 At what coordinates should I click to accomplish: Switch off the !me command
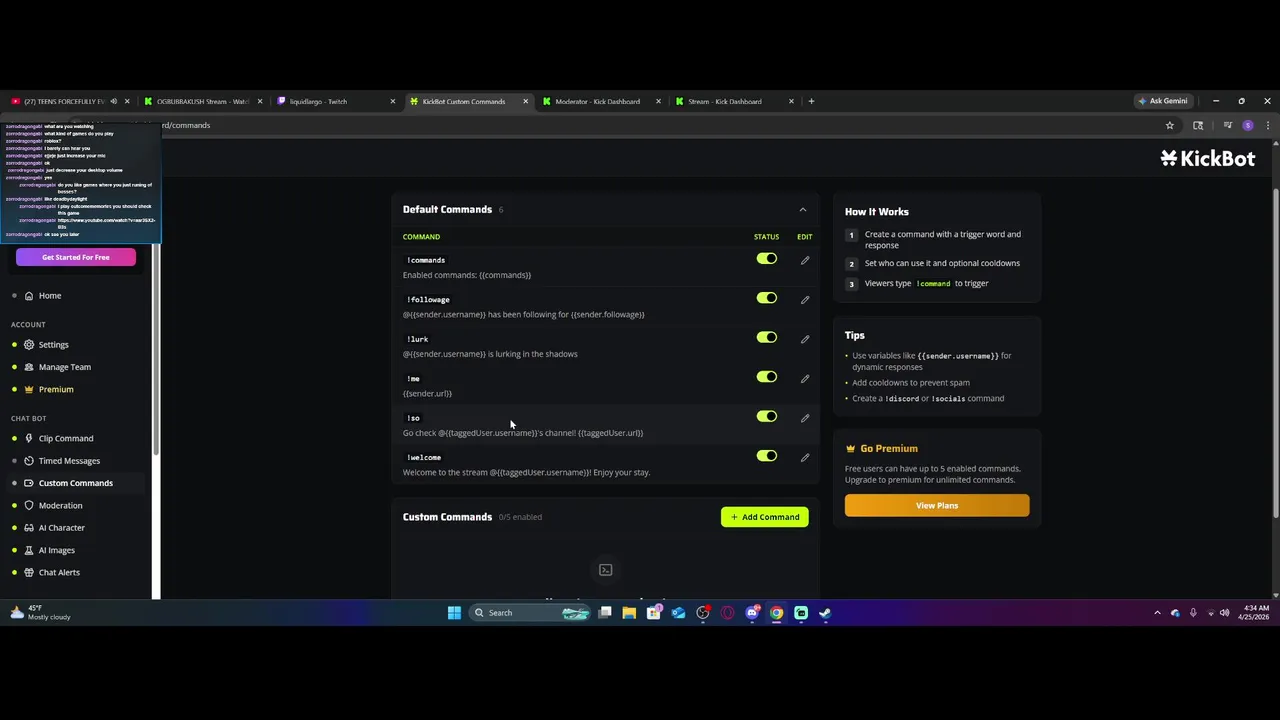click(767, 377)
